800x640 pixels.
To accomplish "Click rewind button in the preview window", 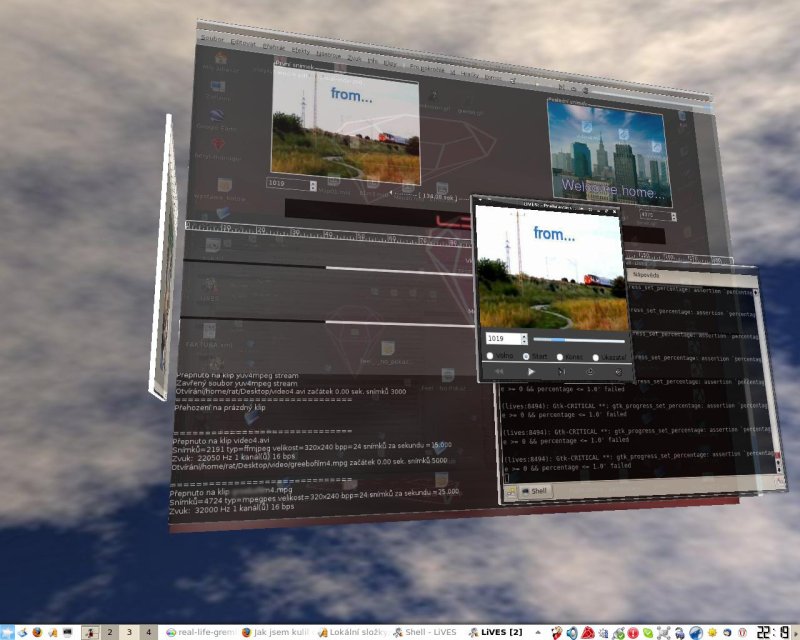I will (499, 372).
